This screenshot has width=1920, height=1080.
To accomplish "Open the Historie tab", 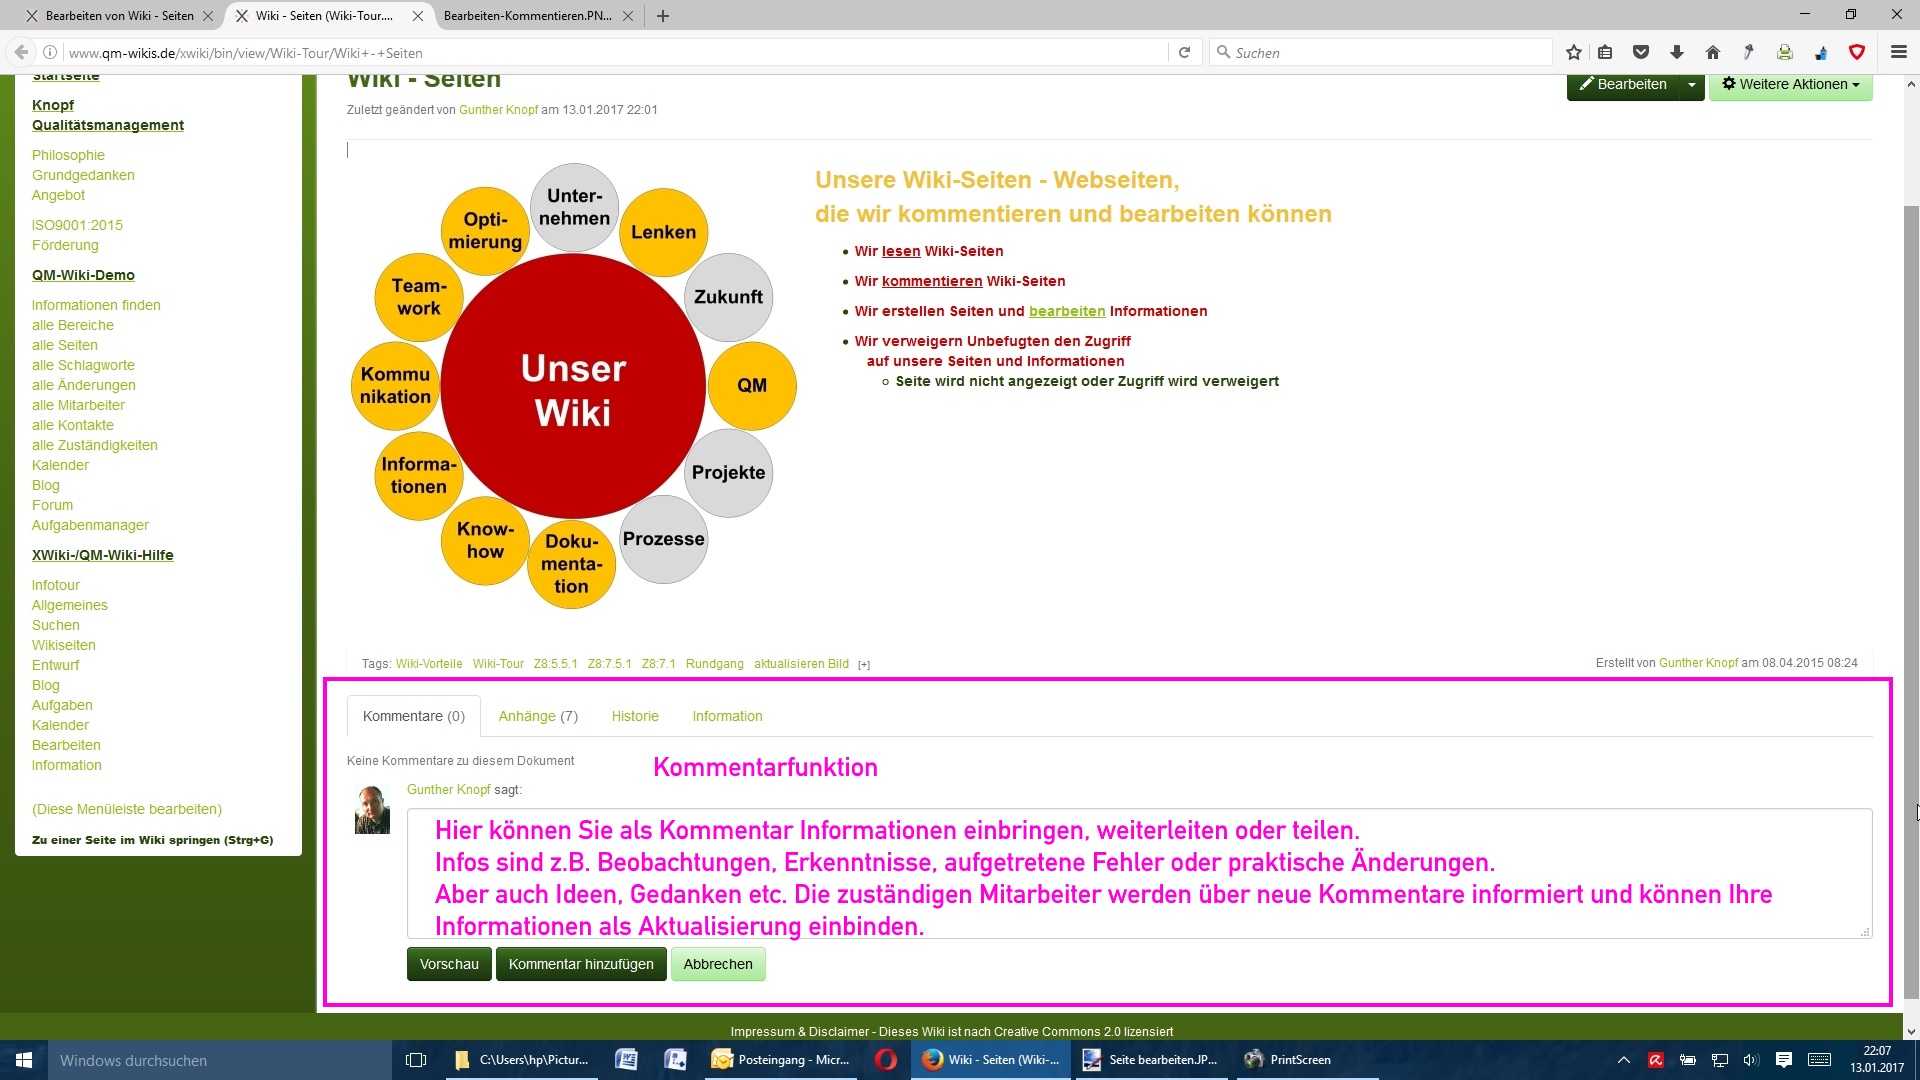I will [635, 716].
